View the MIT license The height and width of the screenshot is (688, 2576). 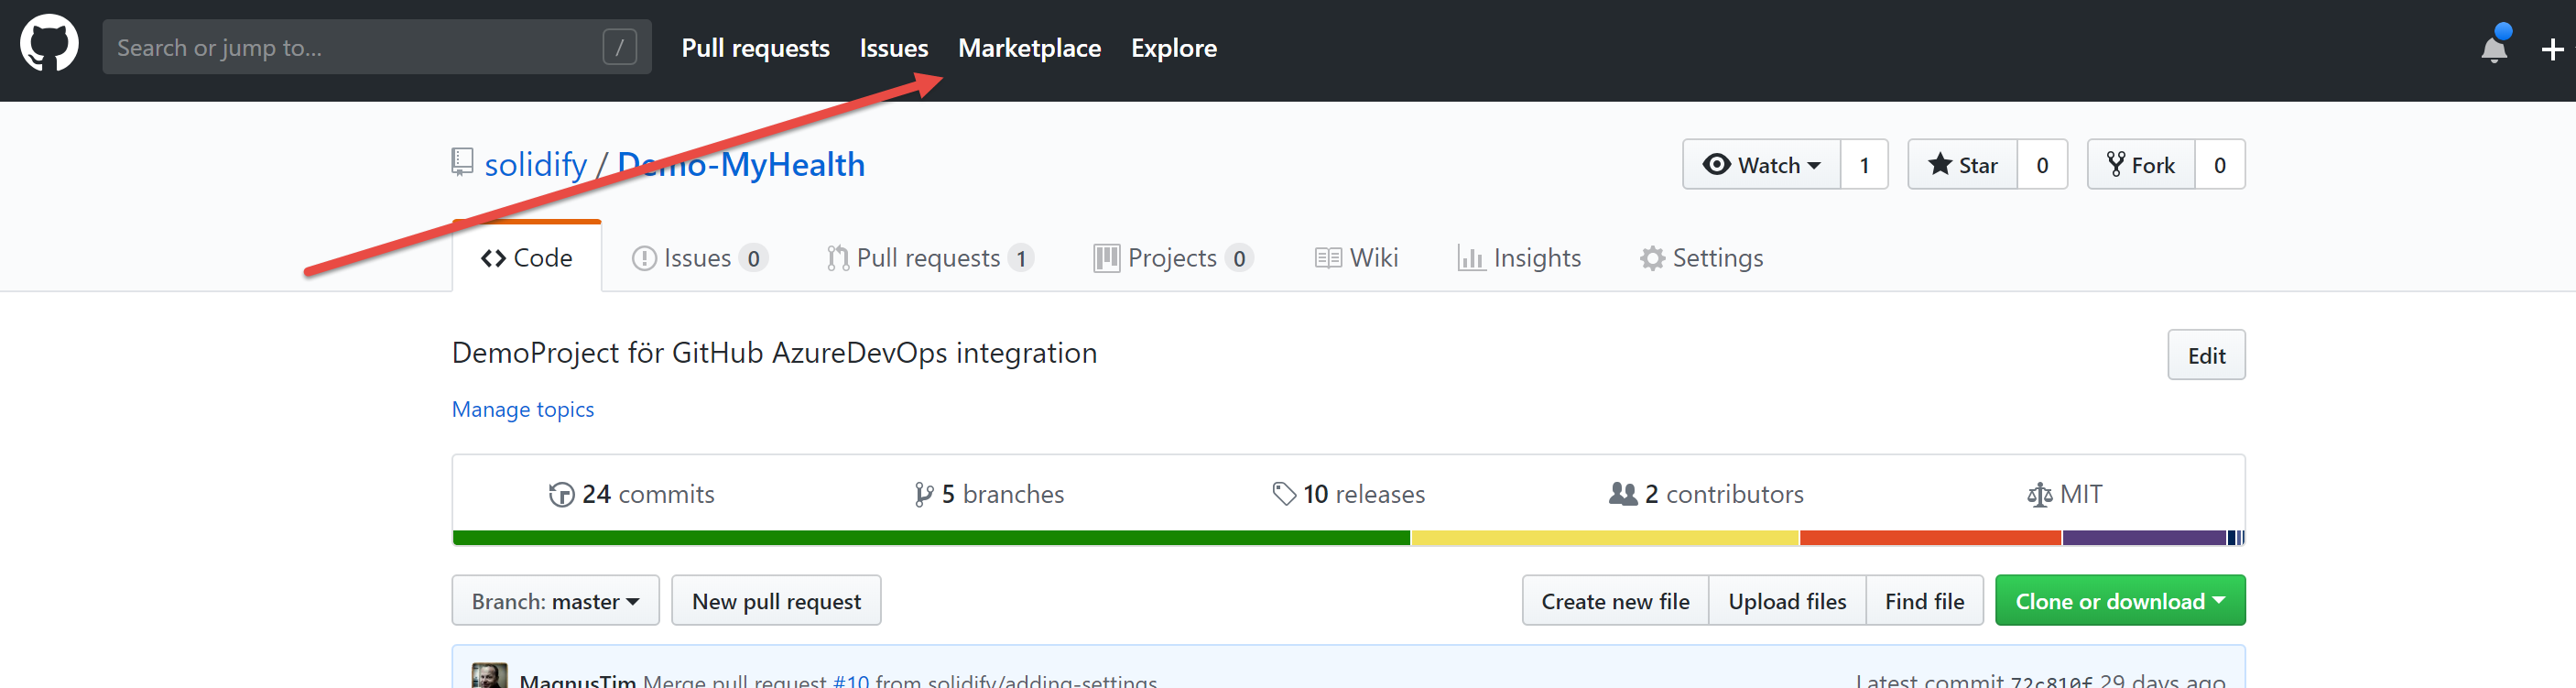[2065, 494]
